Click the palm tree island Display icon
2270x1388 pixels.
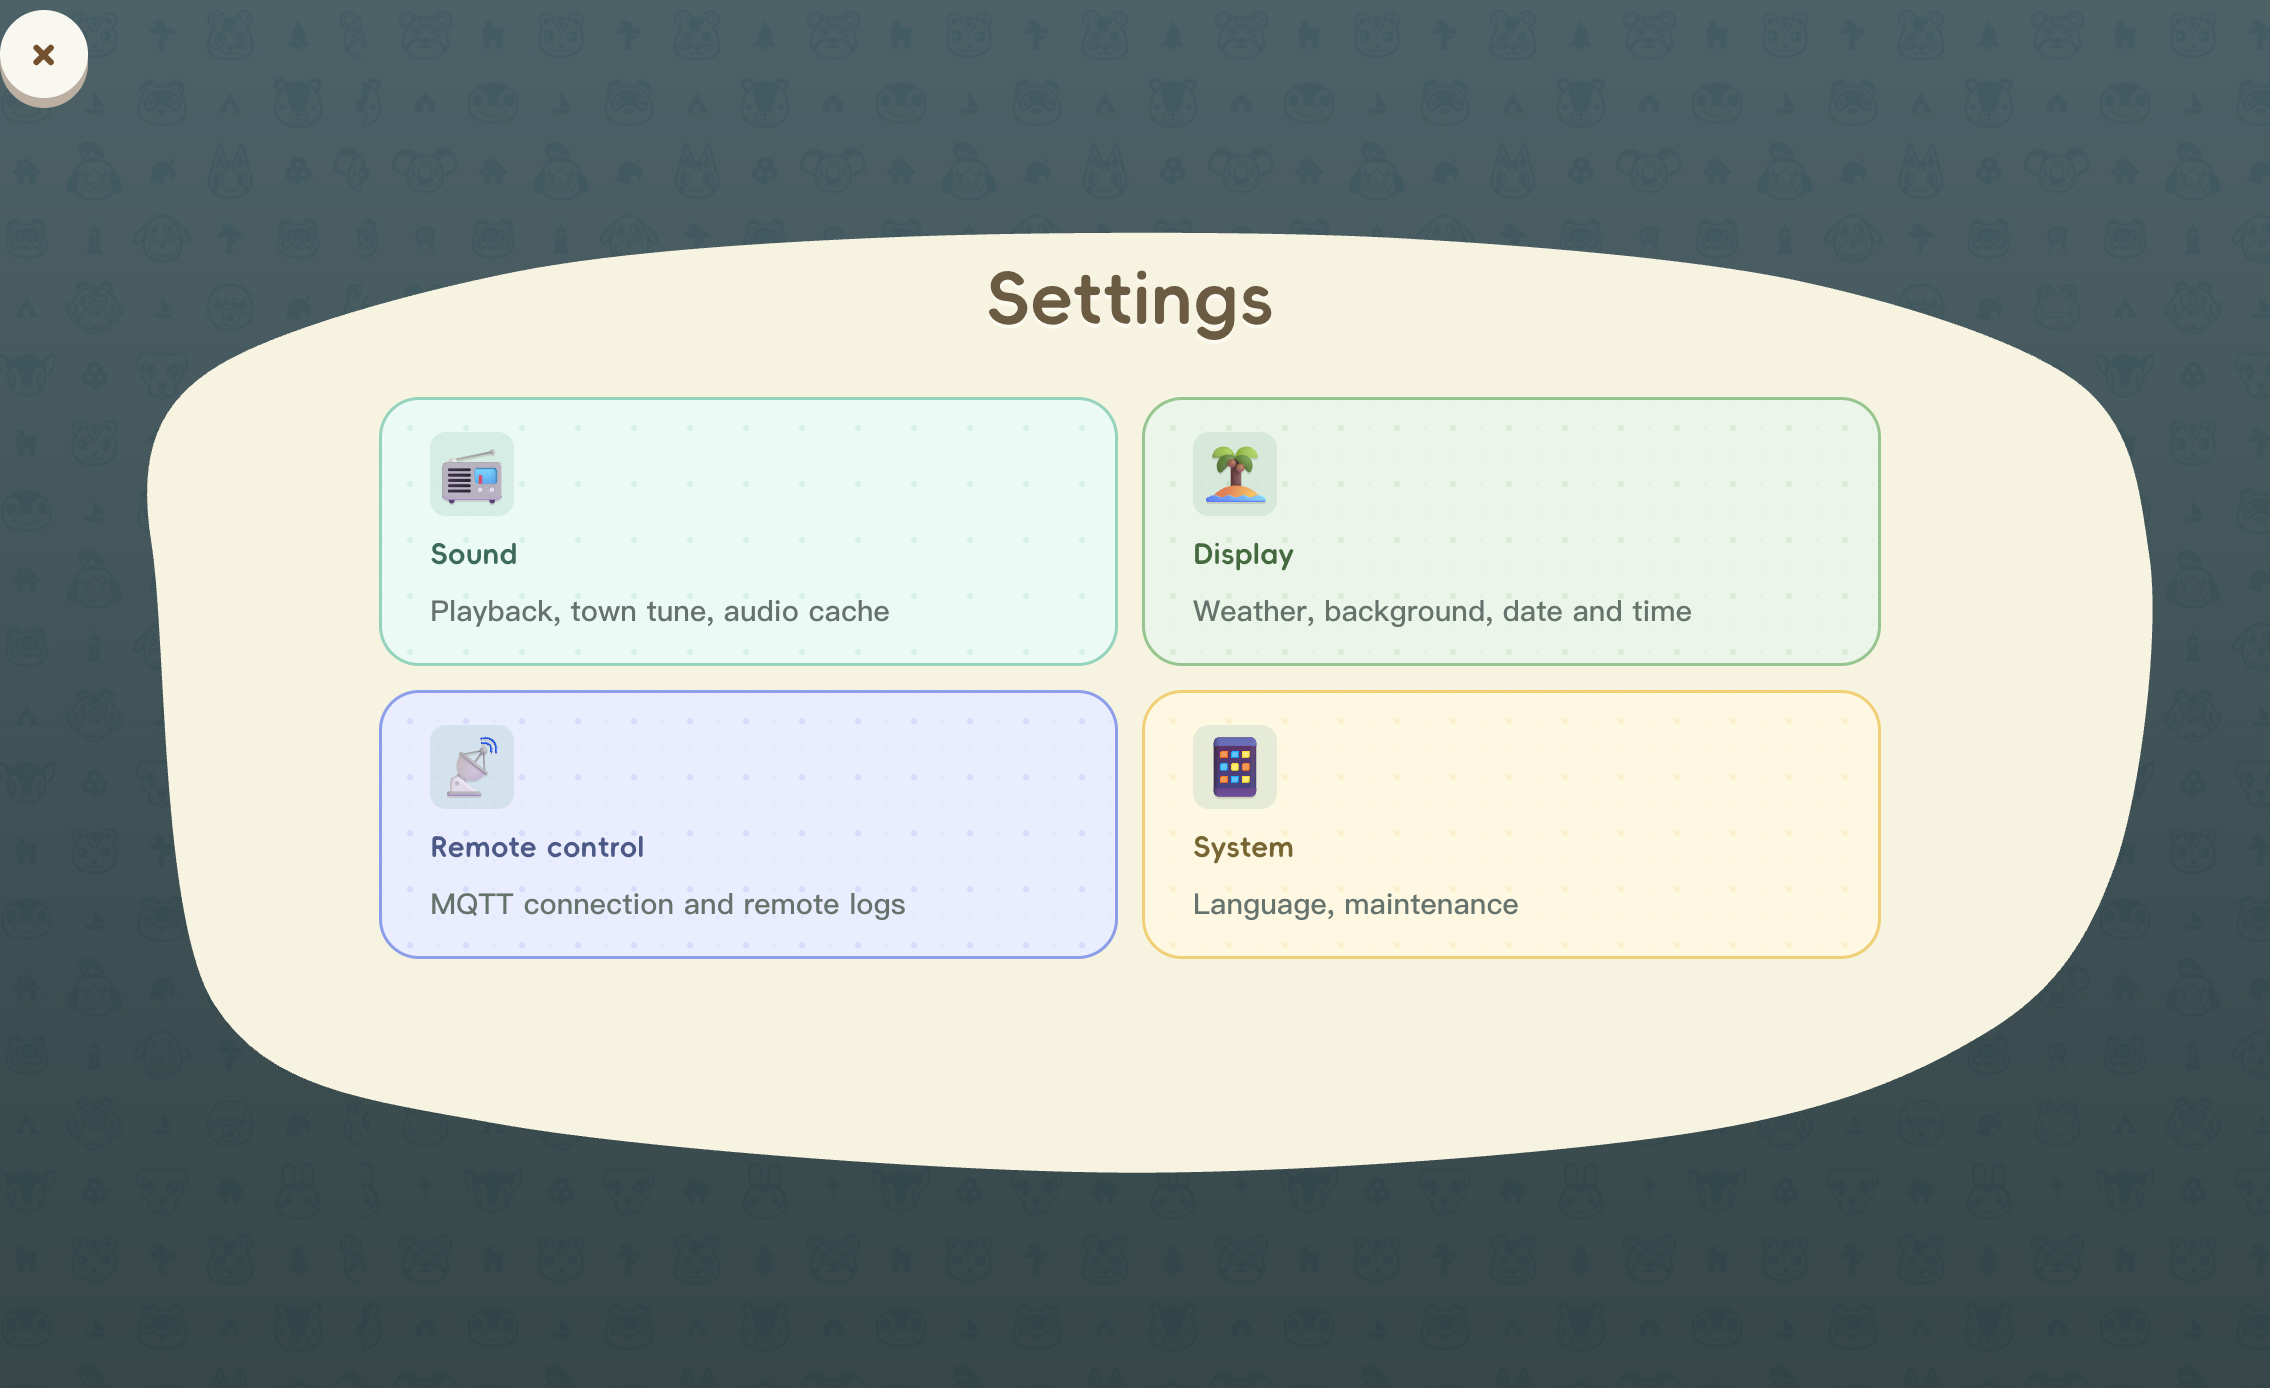[x=1235, y=474]
